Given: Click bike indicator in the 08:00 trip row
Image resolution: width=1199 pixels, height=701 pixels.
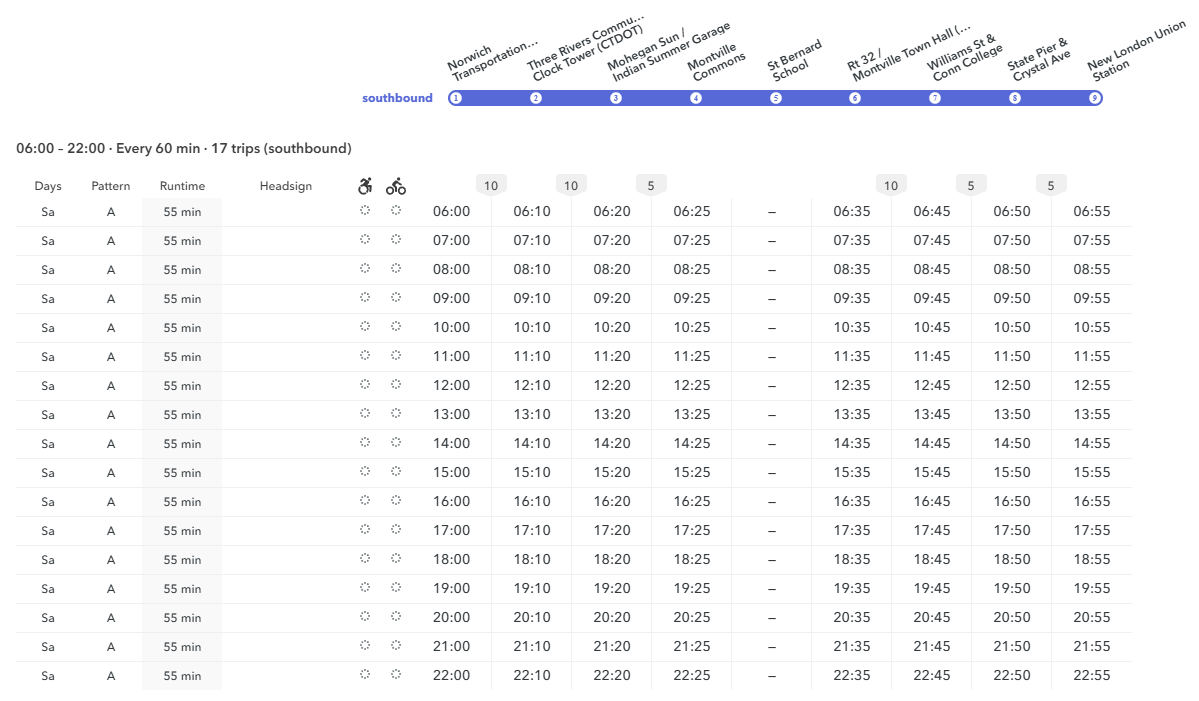Looking at the screenshot, I should 395,268.
